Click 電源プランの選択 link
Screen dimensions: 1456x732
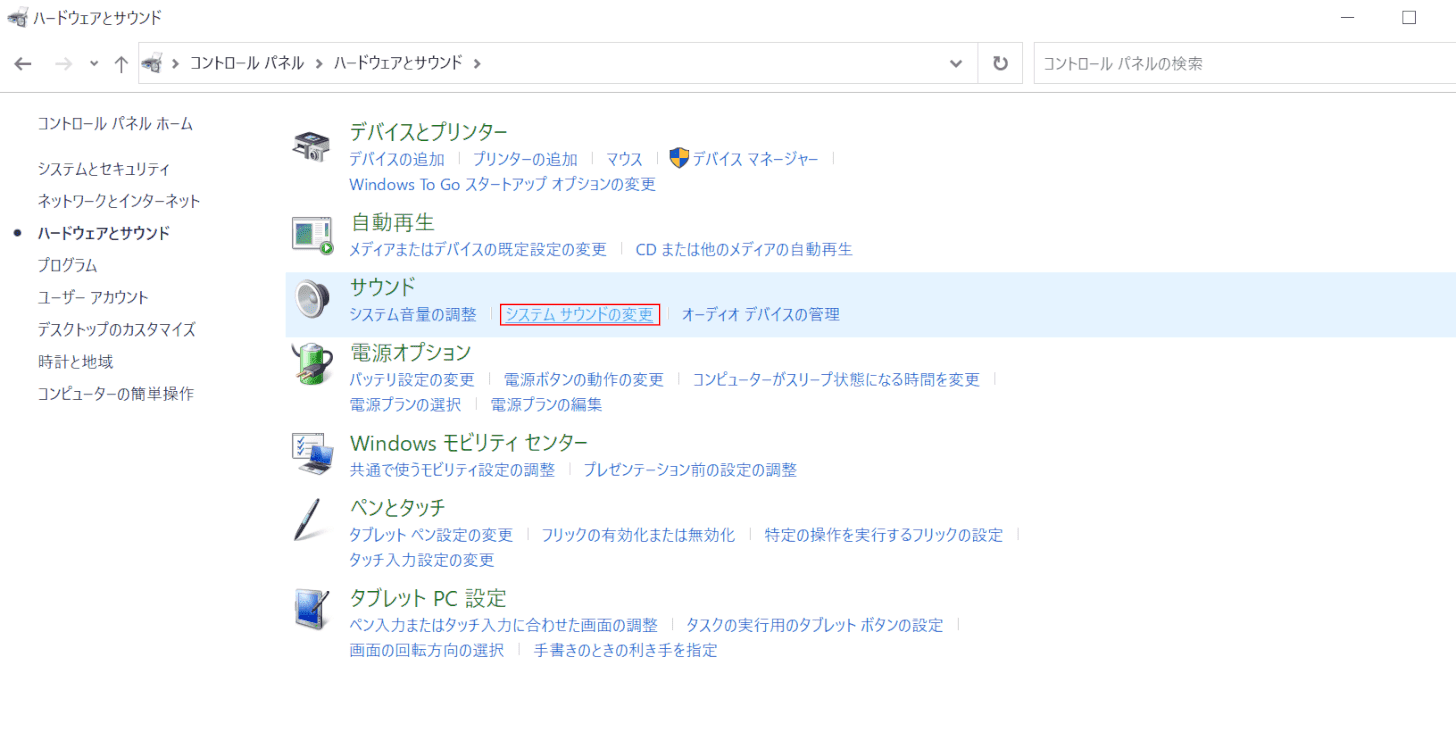pos(405,404)
